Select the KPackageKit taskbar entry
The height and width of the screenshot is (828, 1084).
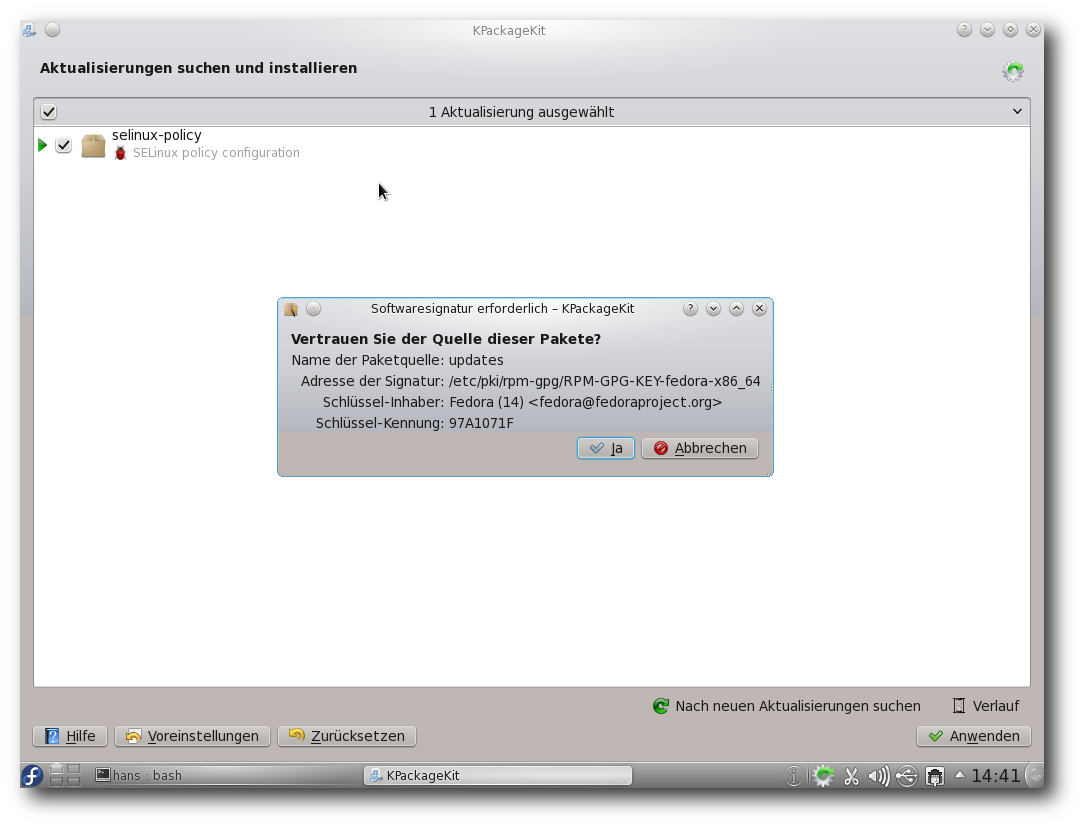click(498, 775)
